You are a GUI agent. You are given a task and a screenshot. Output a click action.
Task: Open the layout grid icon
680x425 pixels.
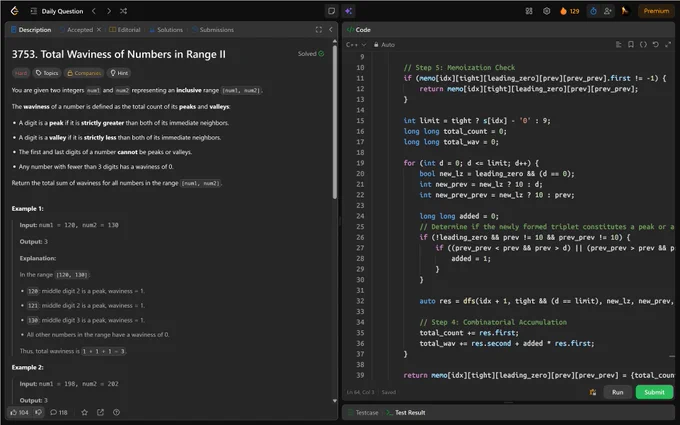(529, 11)
